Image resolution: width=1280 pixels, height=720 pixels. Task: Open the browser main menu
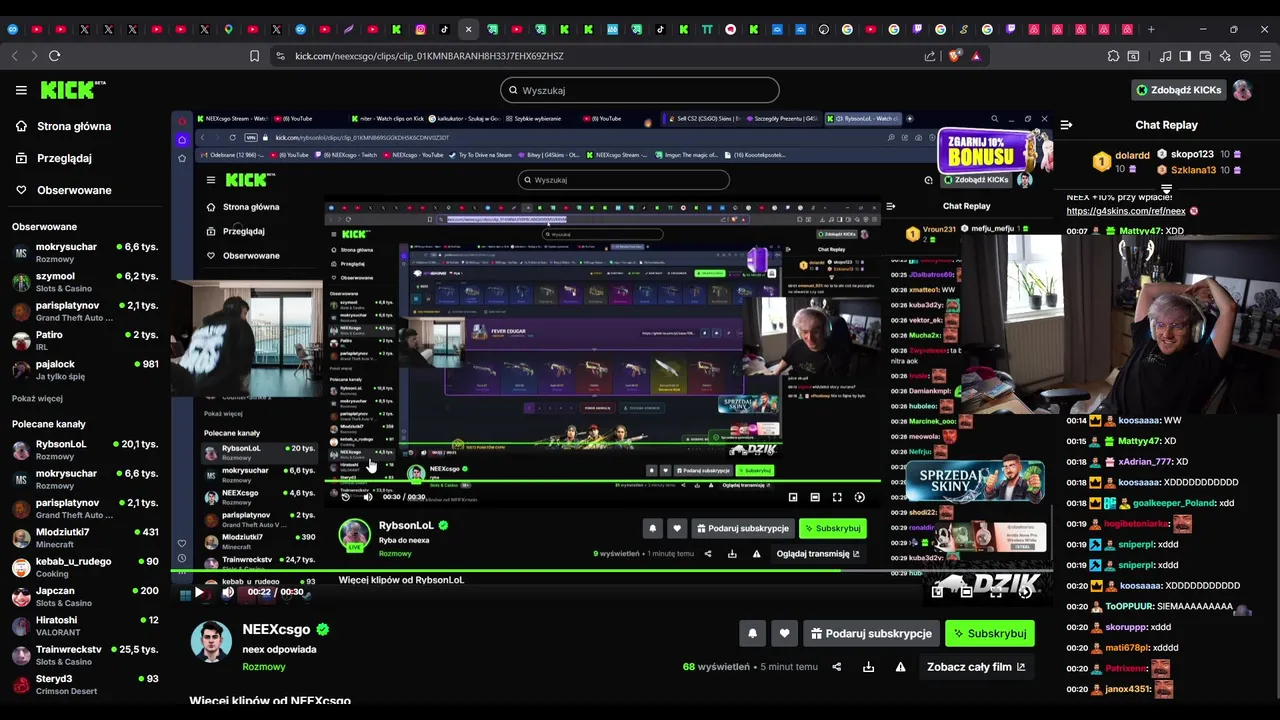(x=1265, y=56)
